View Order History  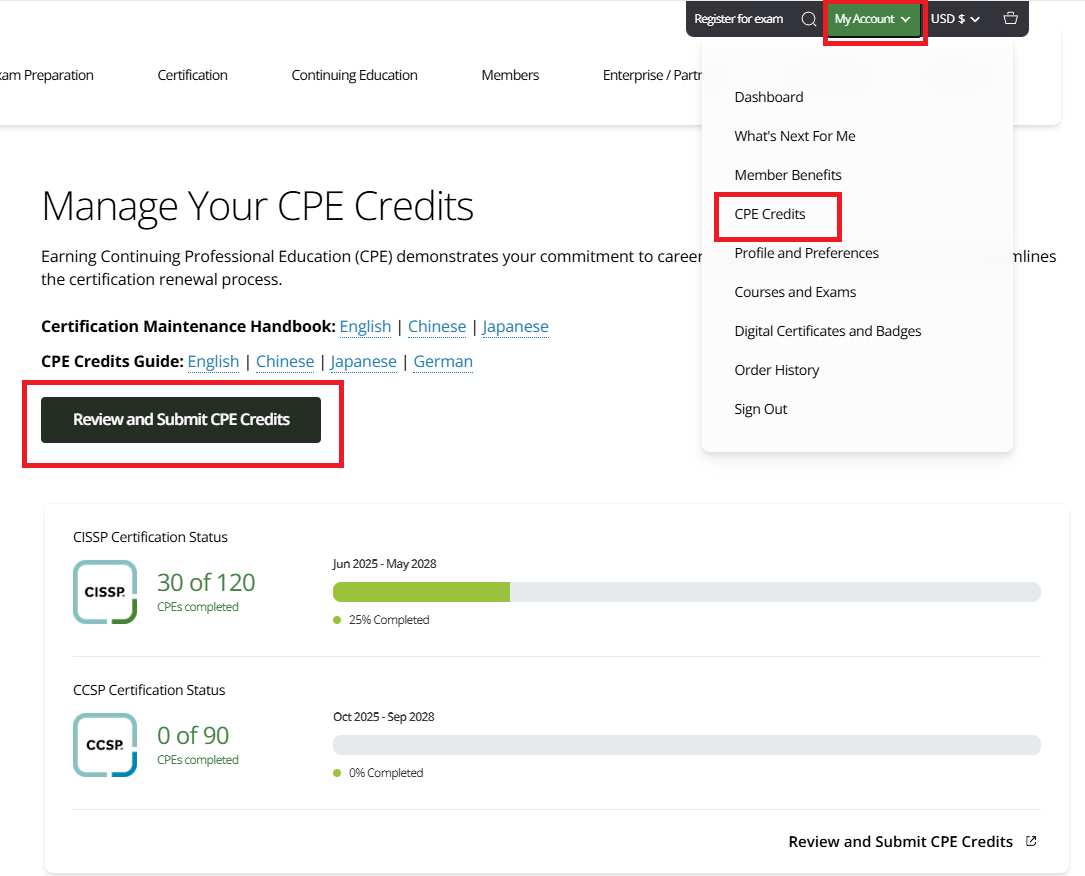pyautogui.click(x=776, y=370)
